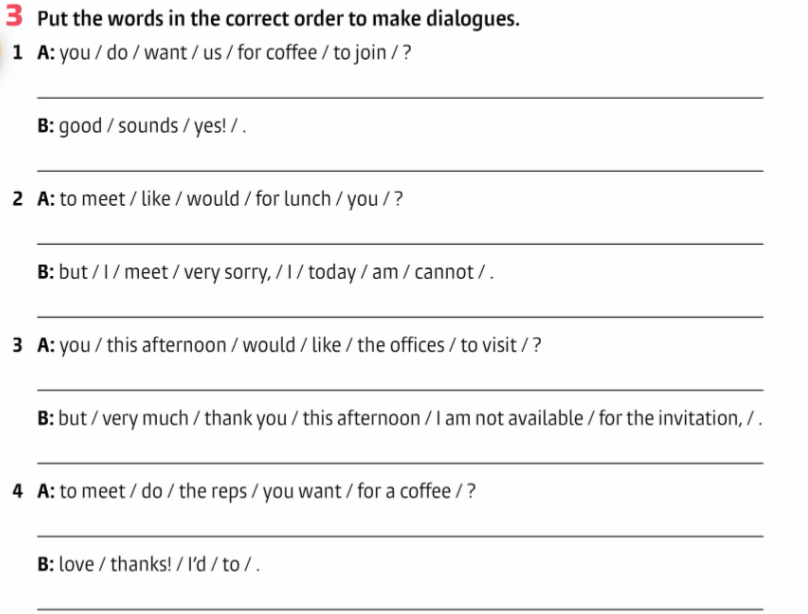The image size is (808, 614).
Task: Click answer line under 'love / thanks! / I'd / to'
Action: [400, 609]
